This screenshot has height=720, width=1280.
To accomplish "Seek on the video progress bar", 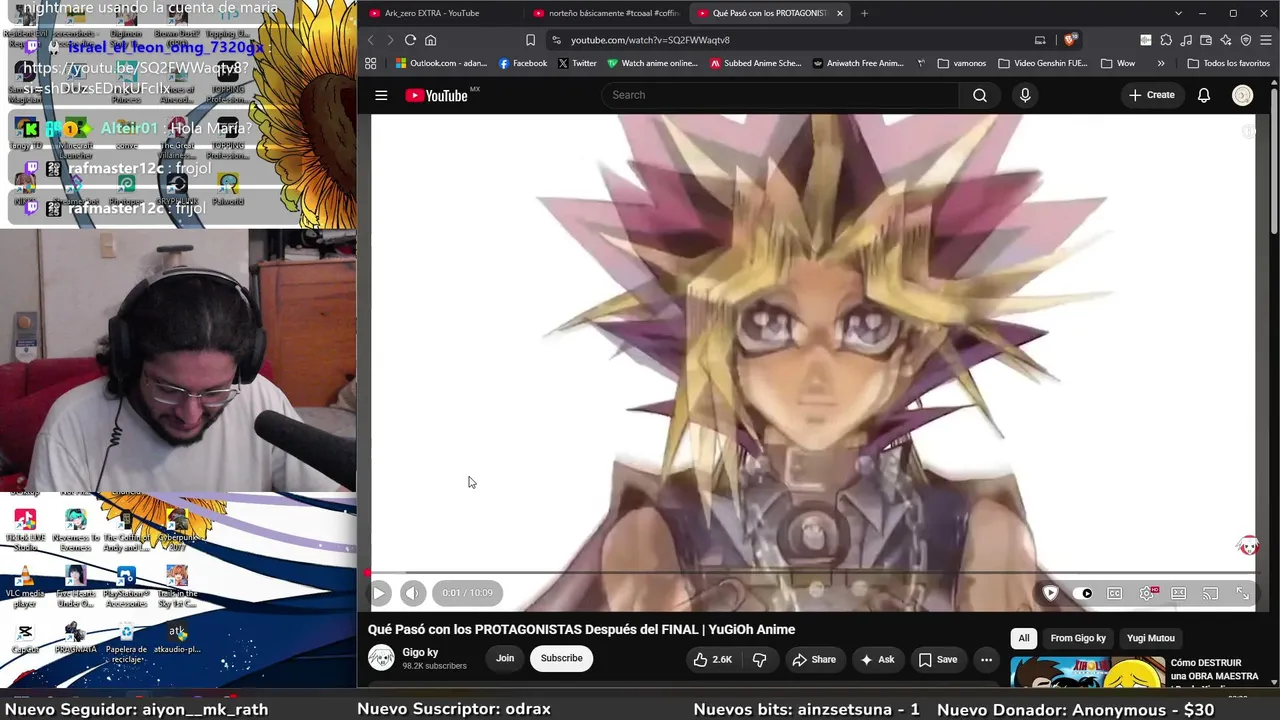I will [x=812, y=573].
